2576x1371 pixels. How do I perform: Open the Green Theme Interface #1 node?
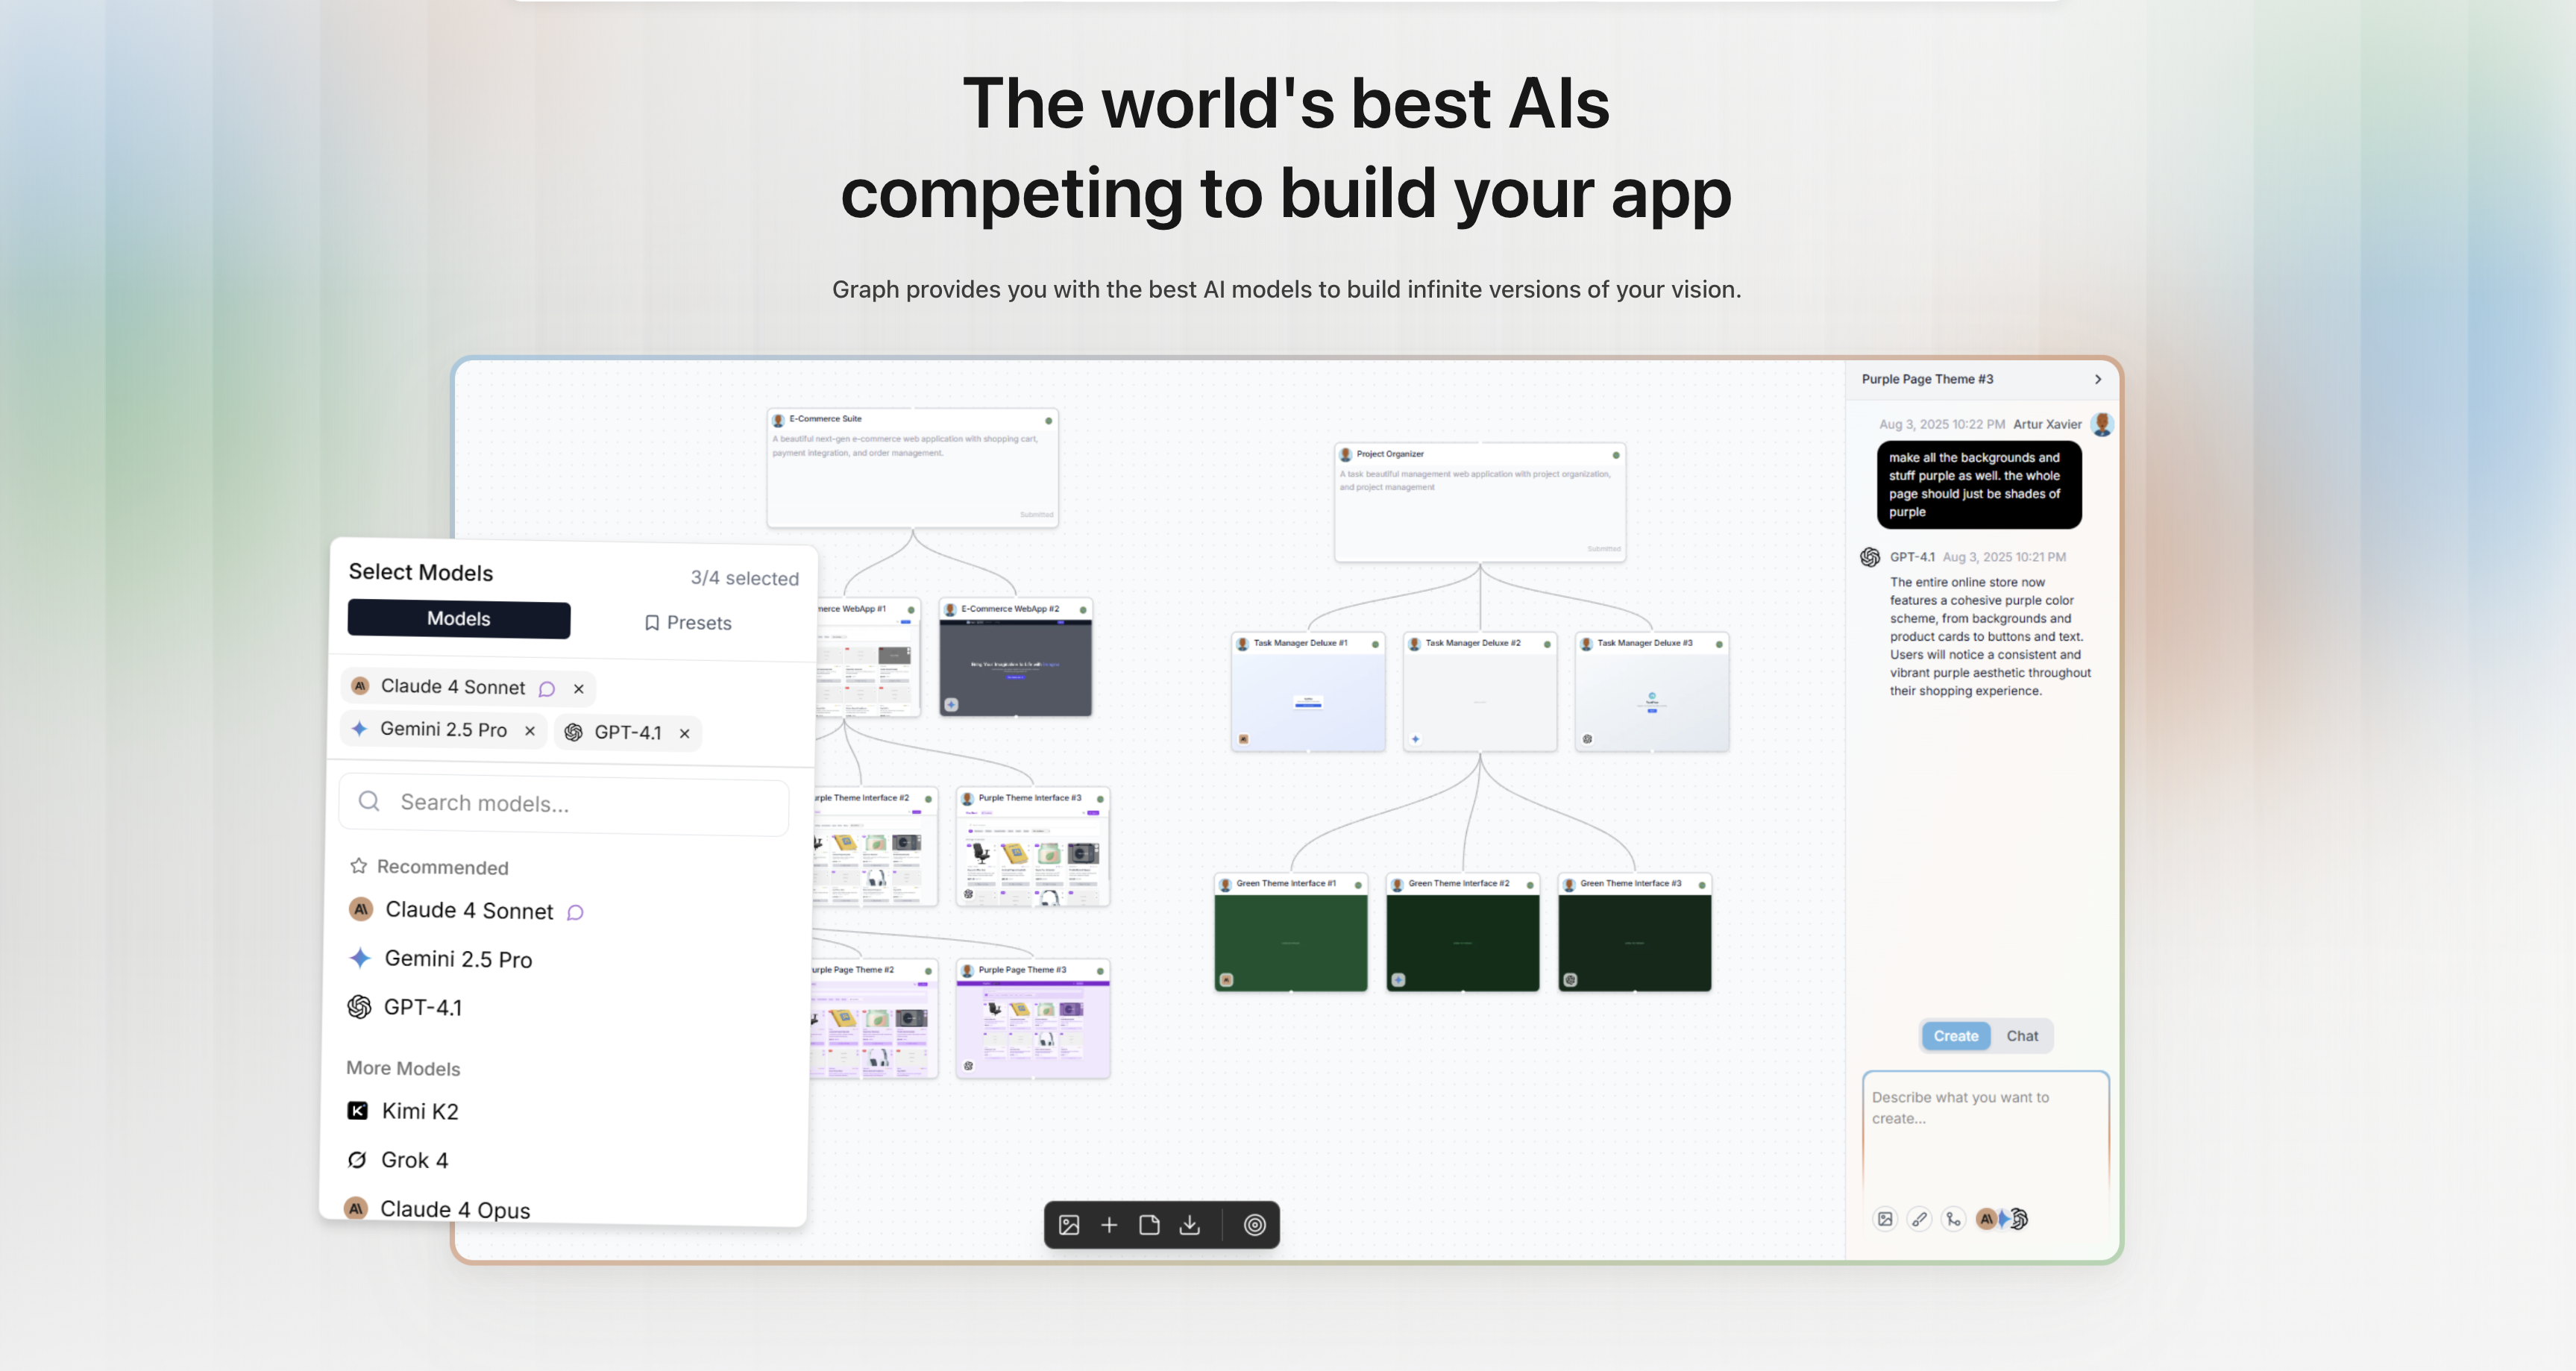point(1291,933)
